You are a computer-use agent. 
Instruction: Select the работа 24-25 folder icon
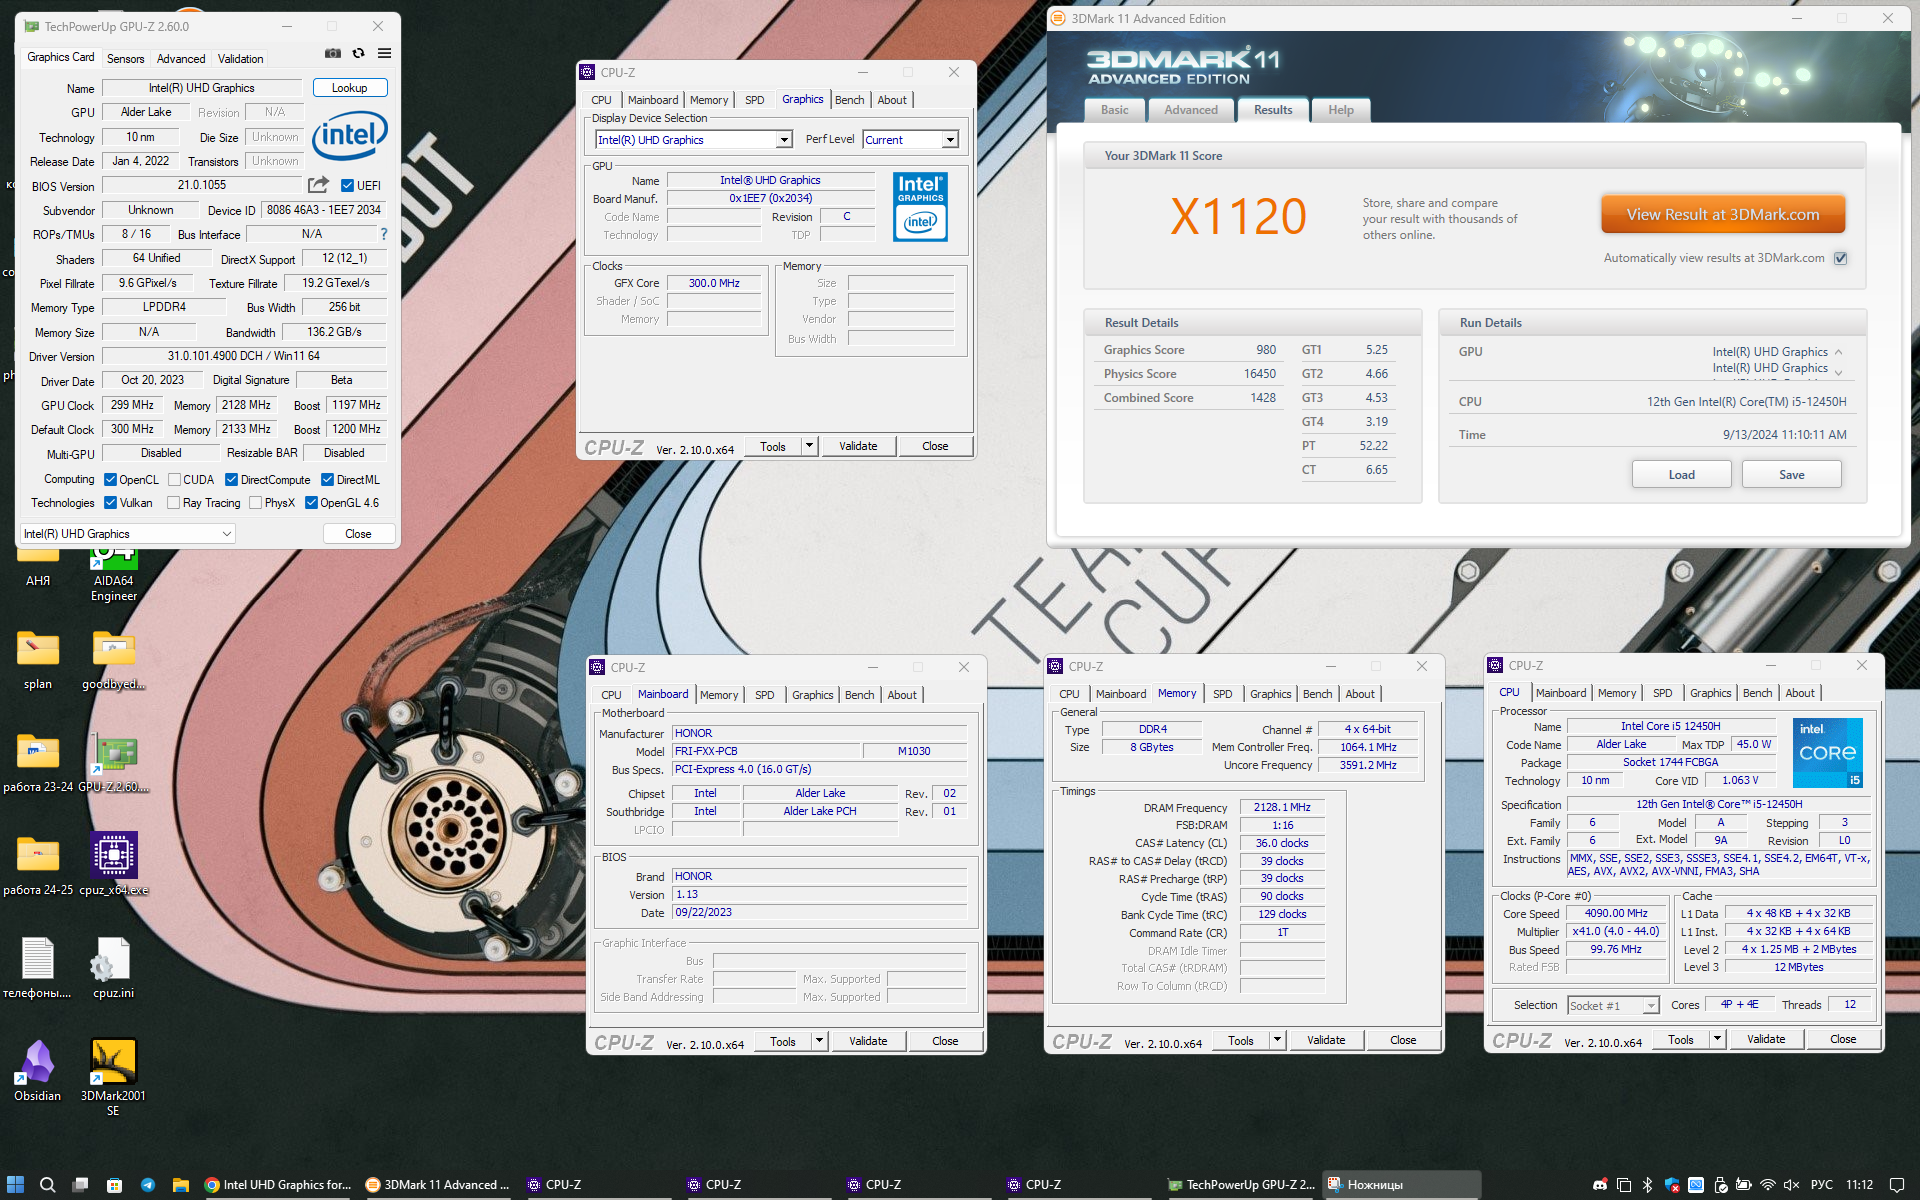pos(38,866)
